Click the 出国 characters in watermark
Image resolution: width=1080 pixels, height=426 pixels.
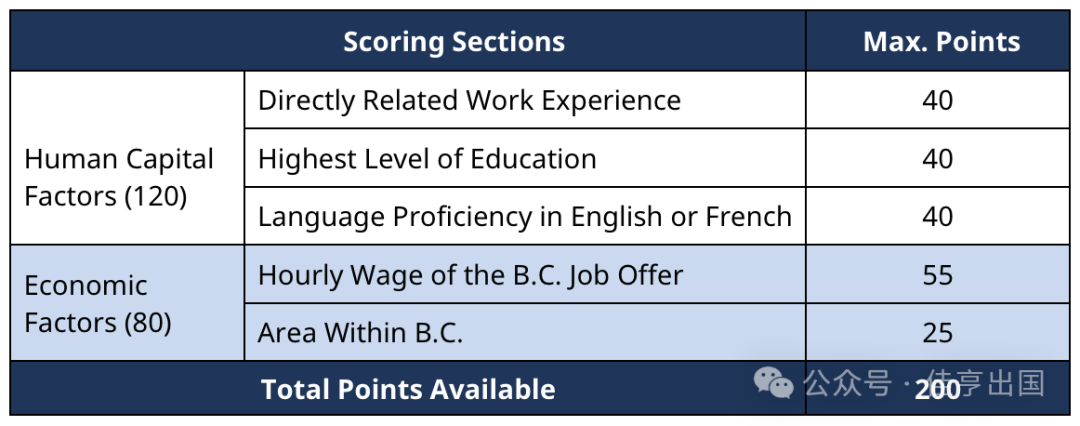(x=1017, y=383)
